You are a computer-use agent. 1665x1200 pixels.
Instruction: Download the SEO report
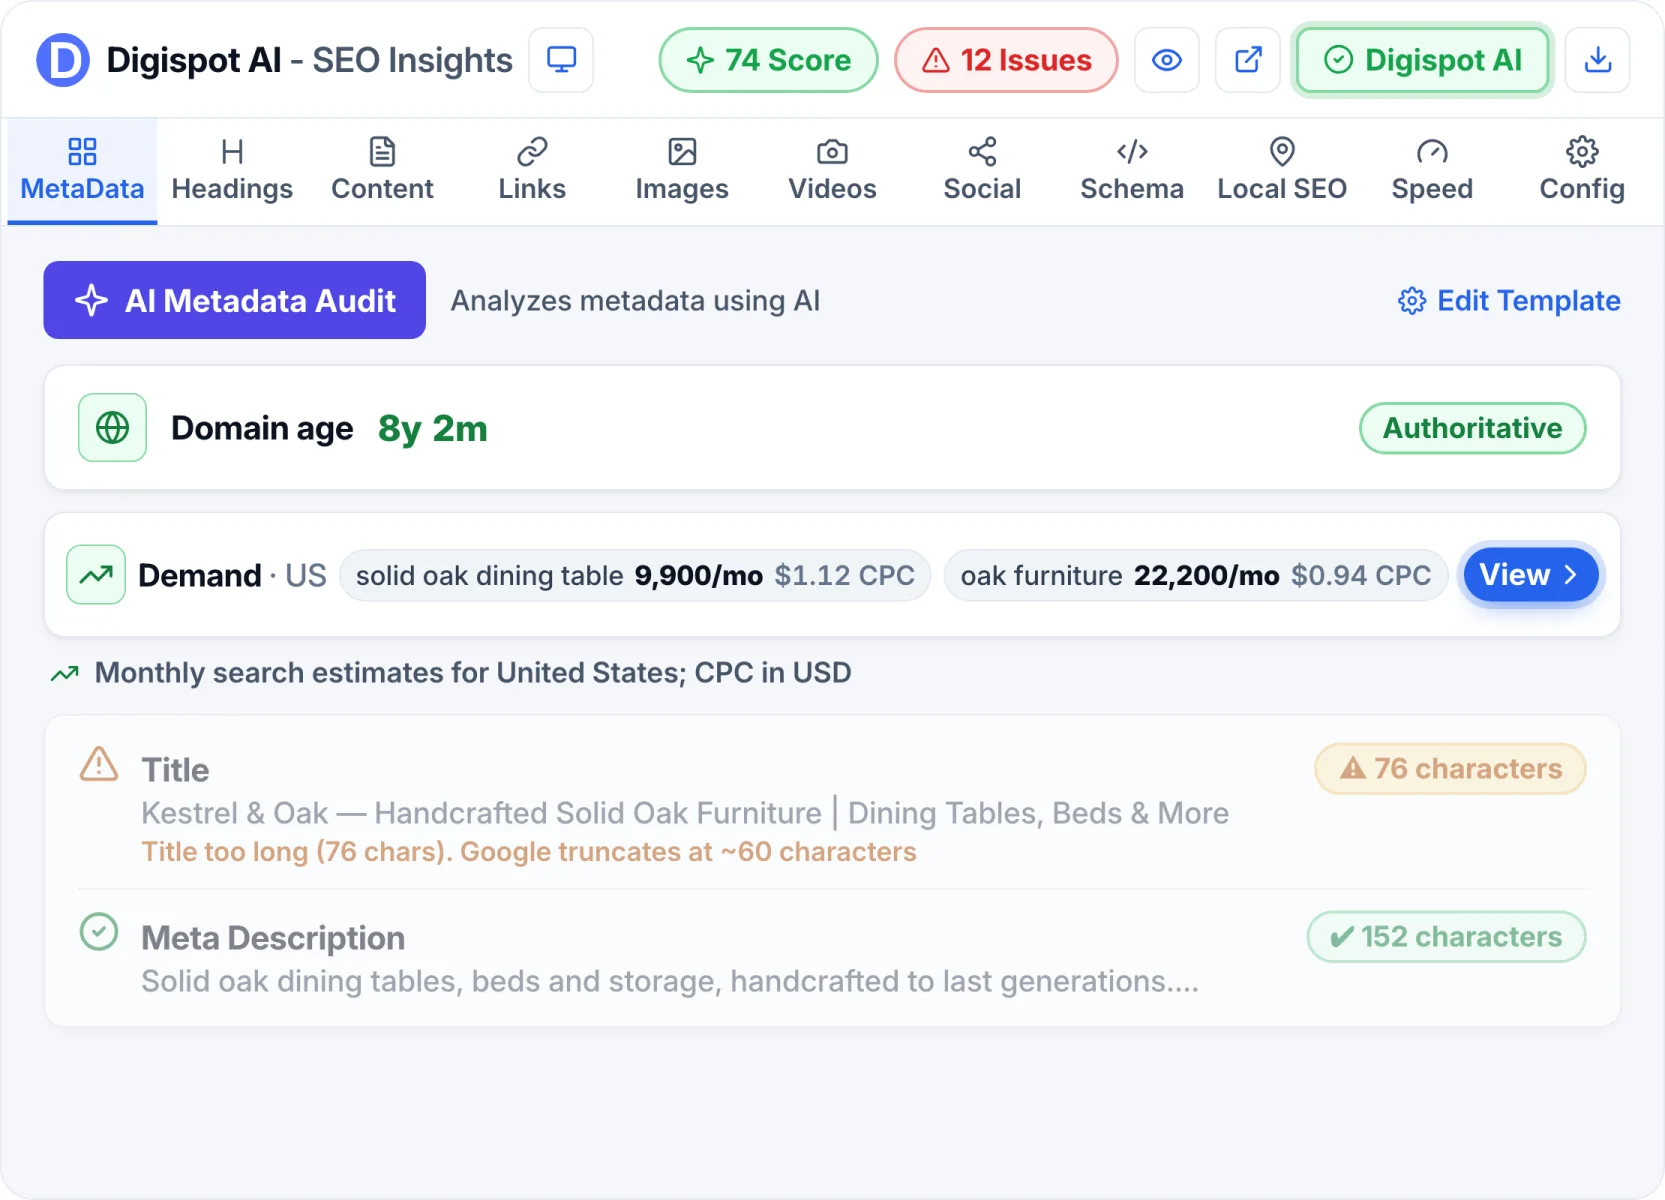tap(1598, 60)
